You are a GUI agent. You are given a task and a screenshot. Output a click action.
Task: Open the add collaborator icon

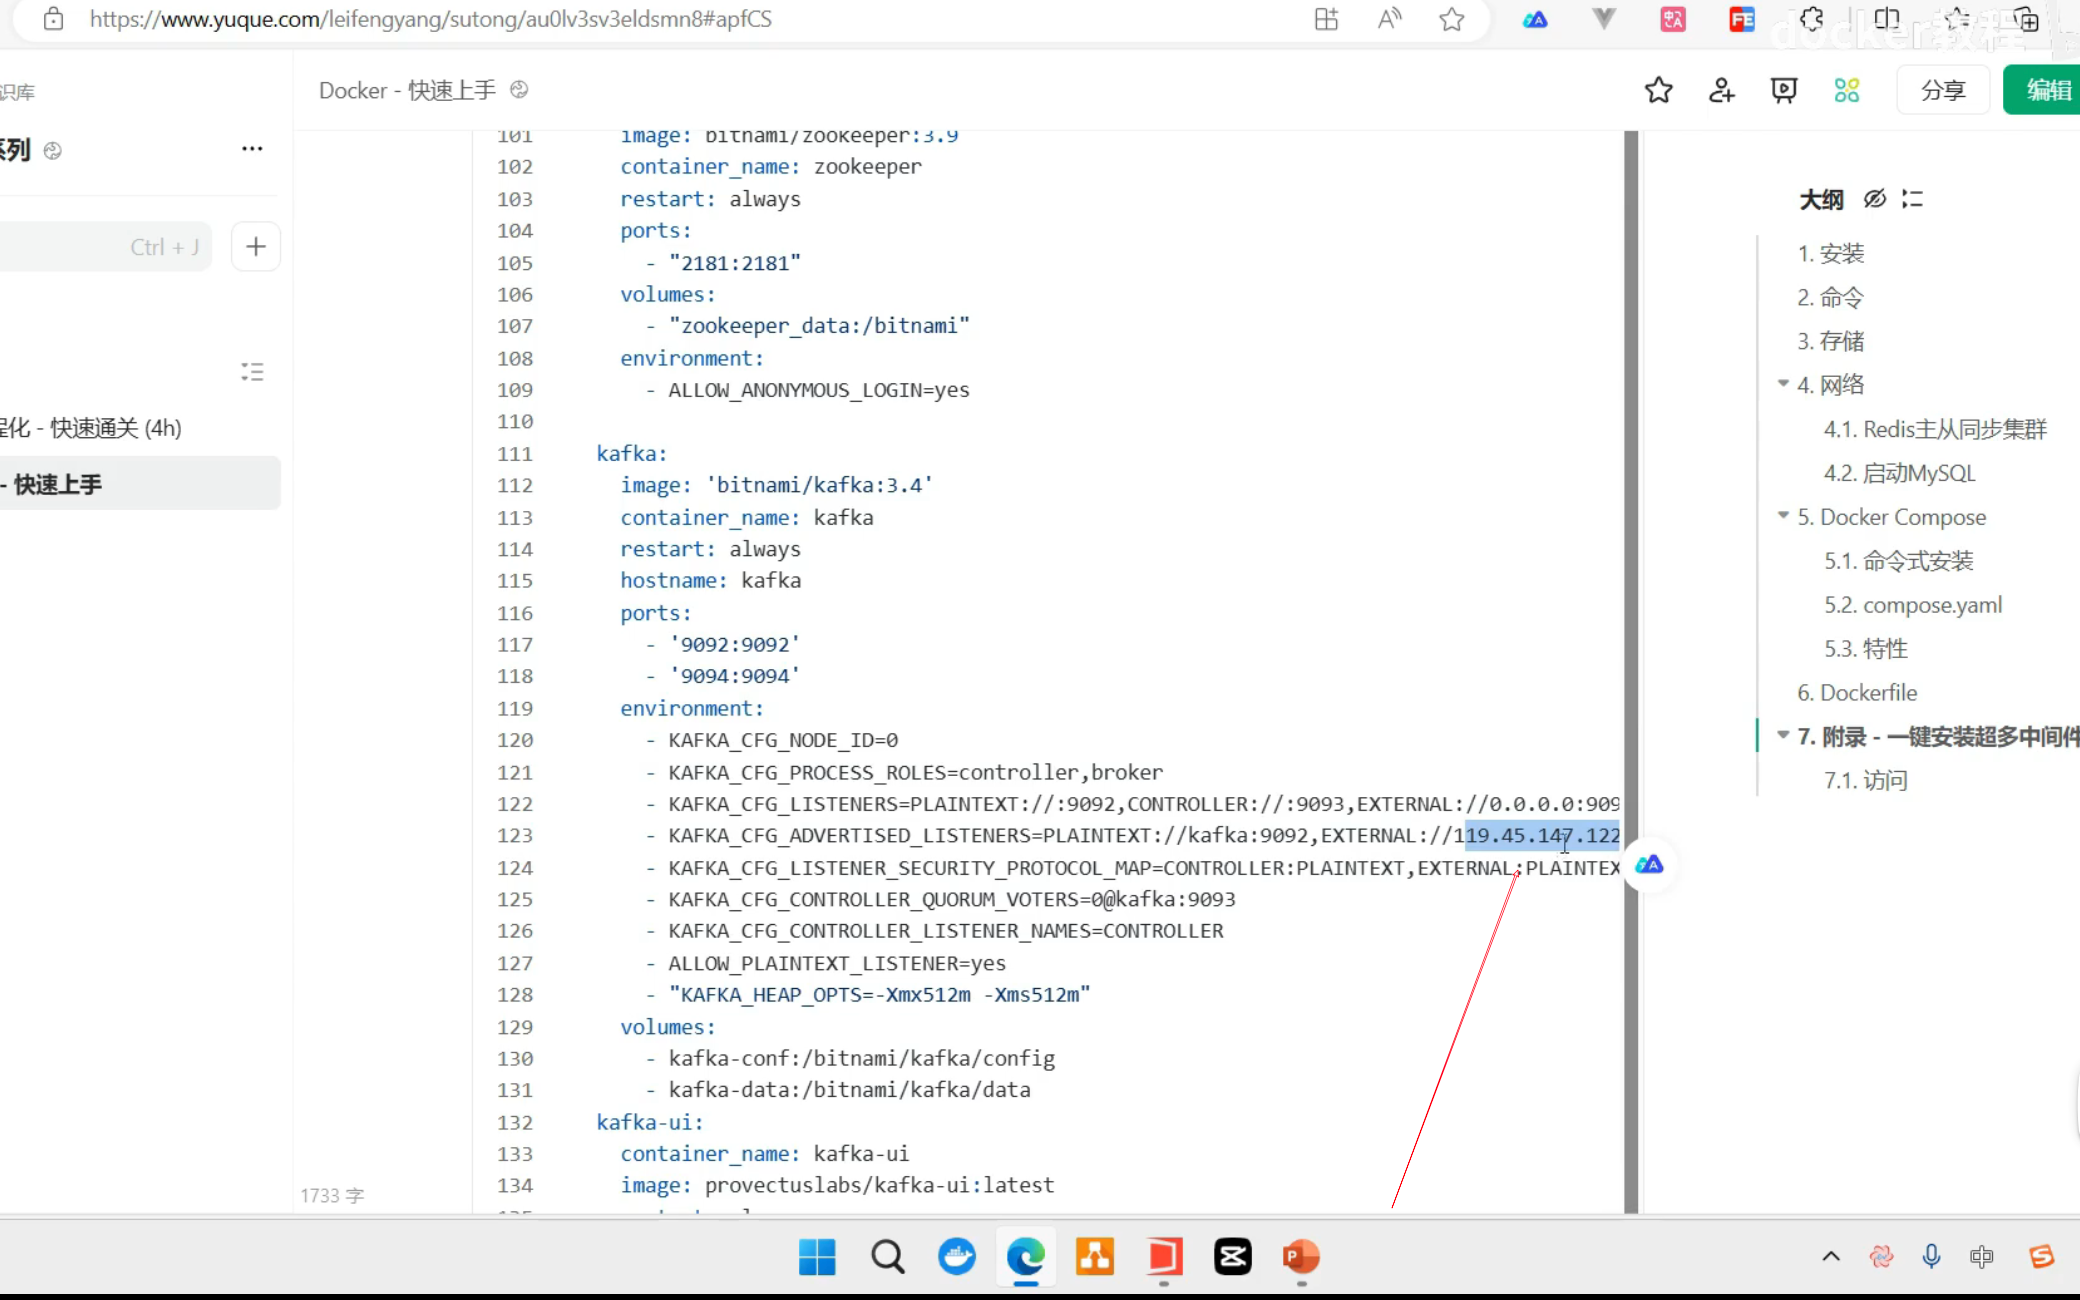(x=1721, y=90)
